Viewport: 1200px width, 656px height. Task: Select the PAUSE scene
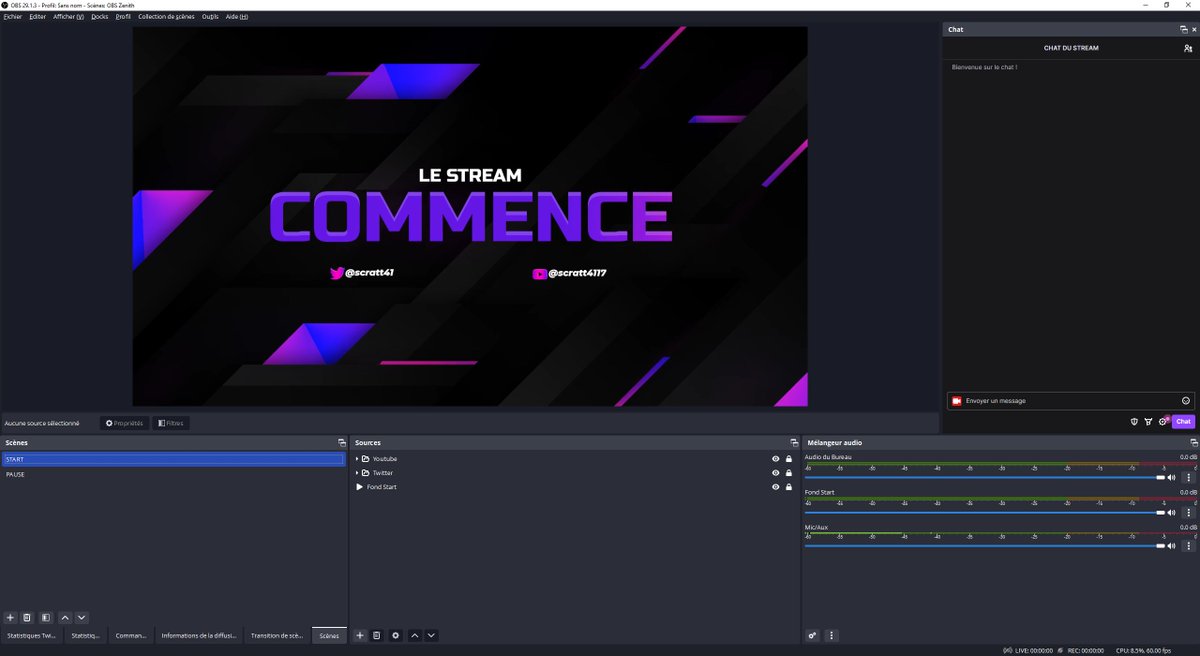click(x=174, y=474)
